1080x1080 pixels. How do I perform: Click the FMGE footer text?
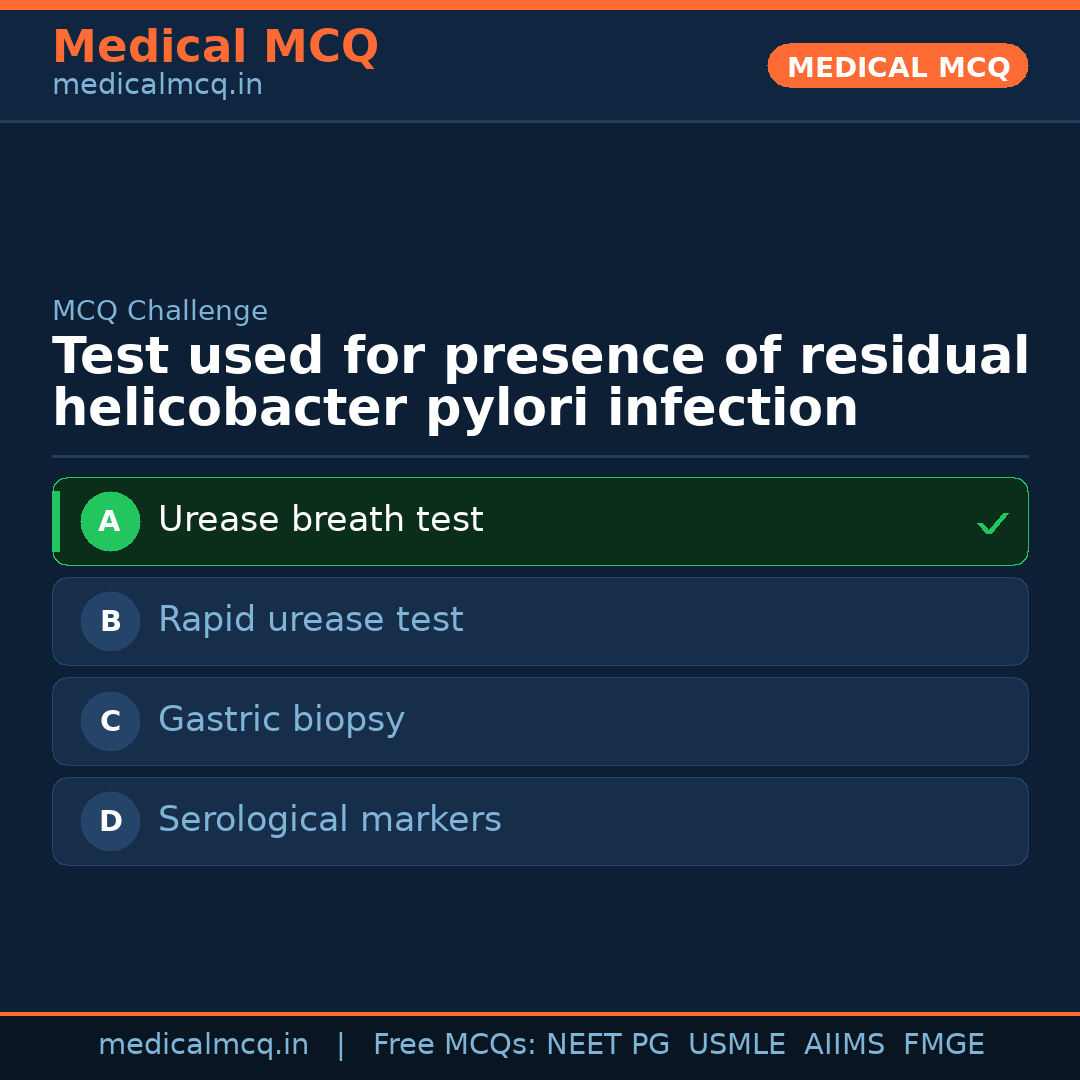pyautogui.click(x=943, y=1045)
